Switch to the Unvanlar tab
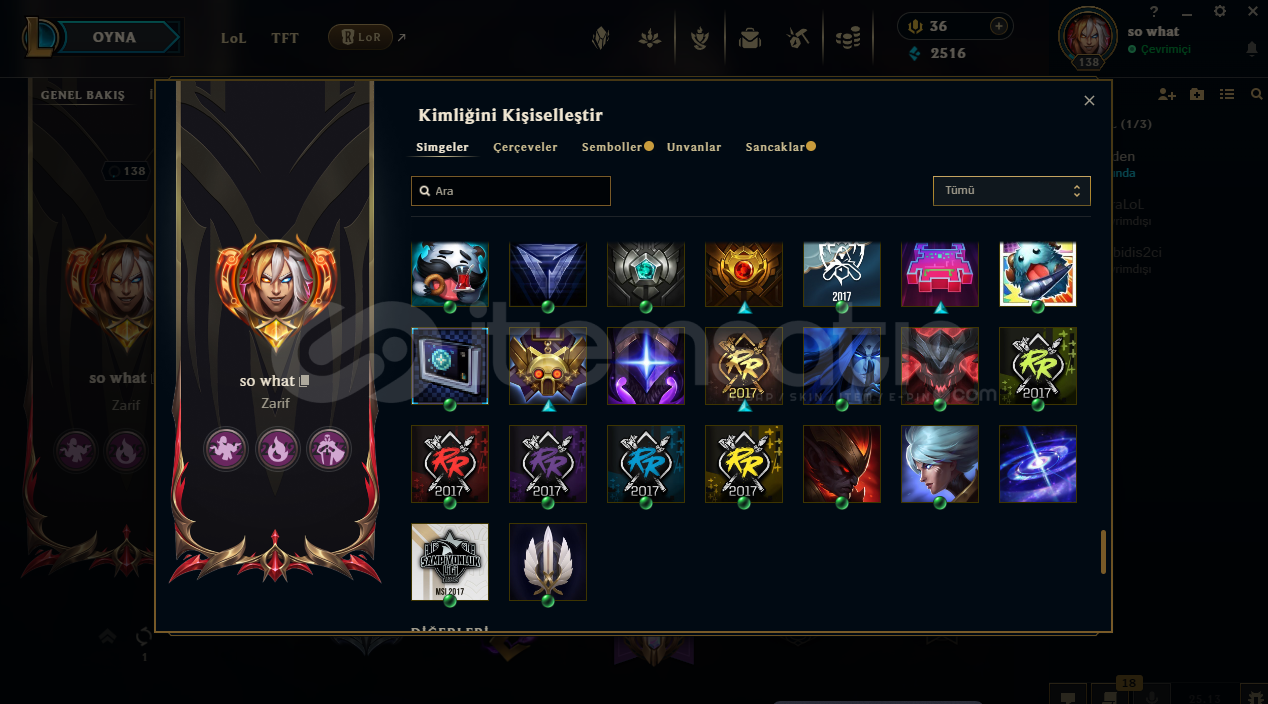 pyautogui.click(x=694, y=147)
